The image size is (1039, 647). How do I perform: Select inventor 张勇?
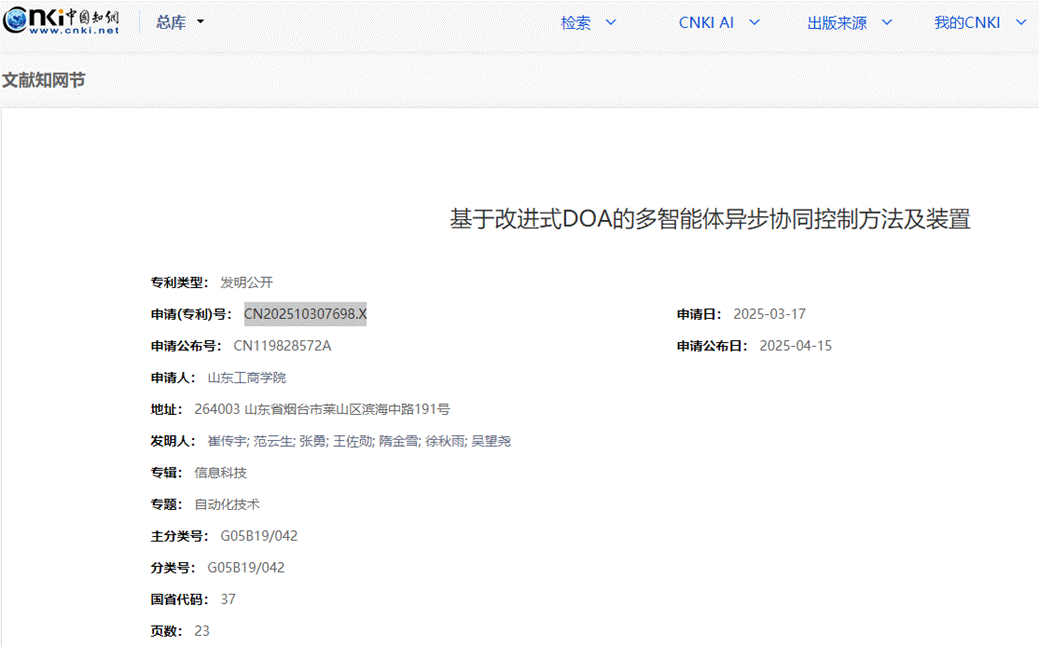pyautogui.click(x=312, y=441)
